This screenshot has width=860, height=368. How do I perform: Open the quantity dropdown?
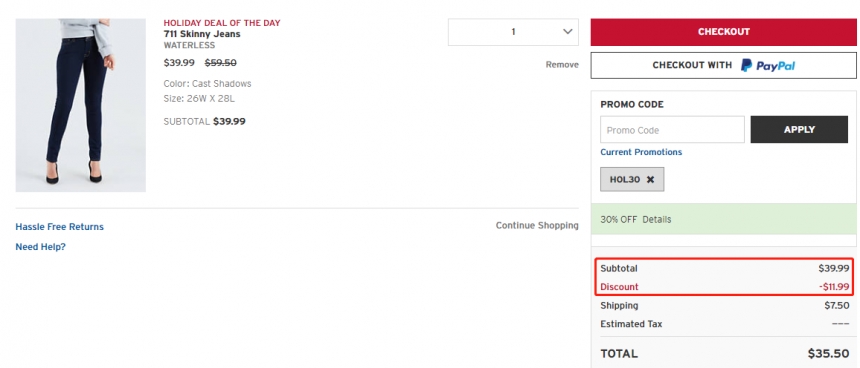coord(513,32)
